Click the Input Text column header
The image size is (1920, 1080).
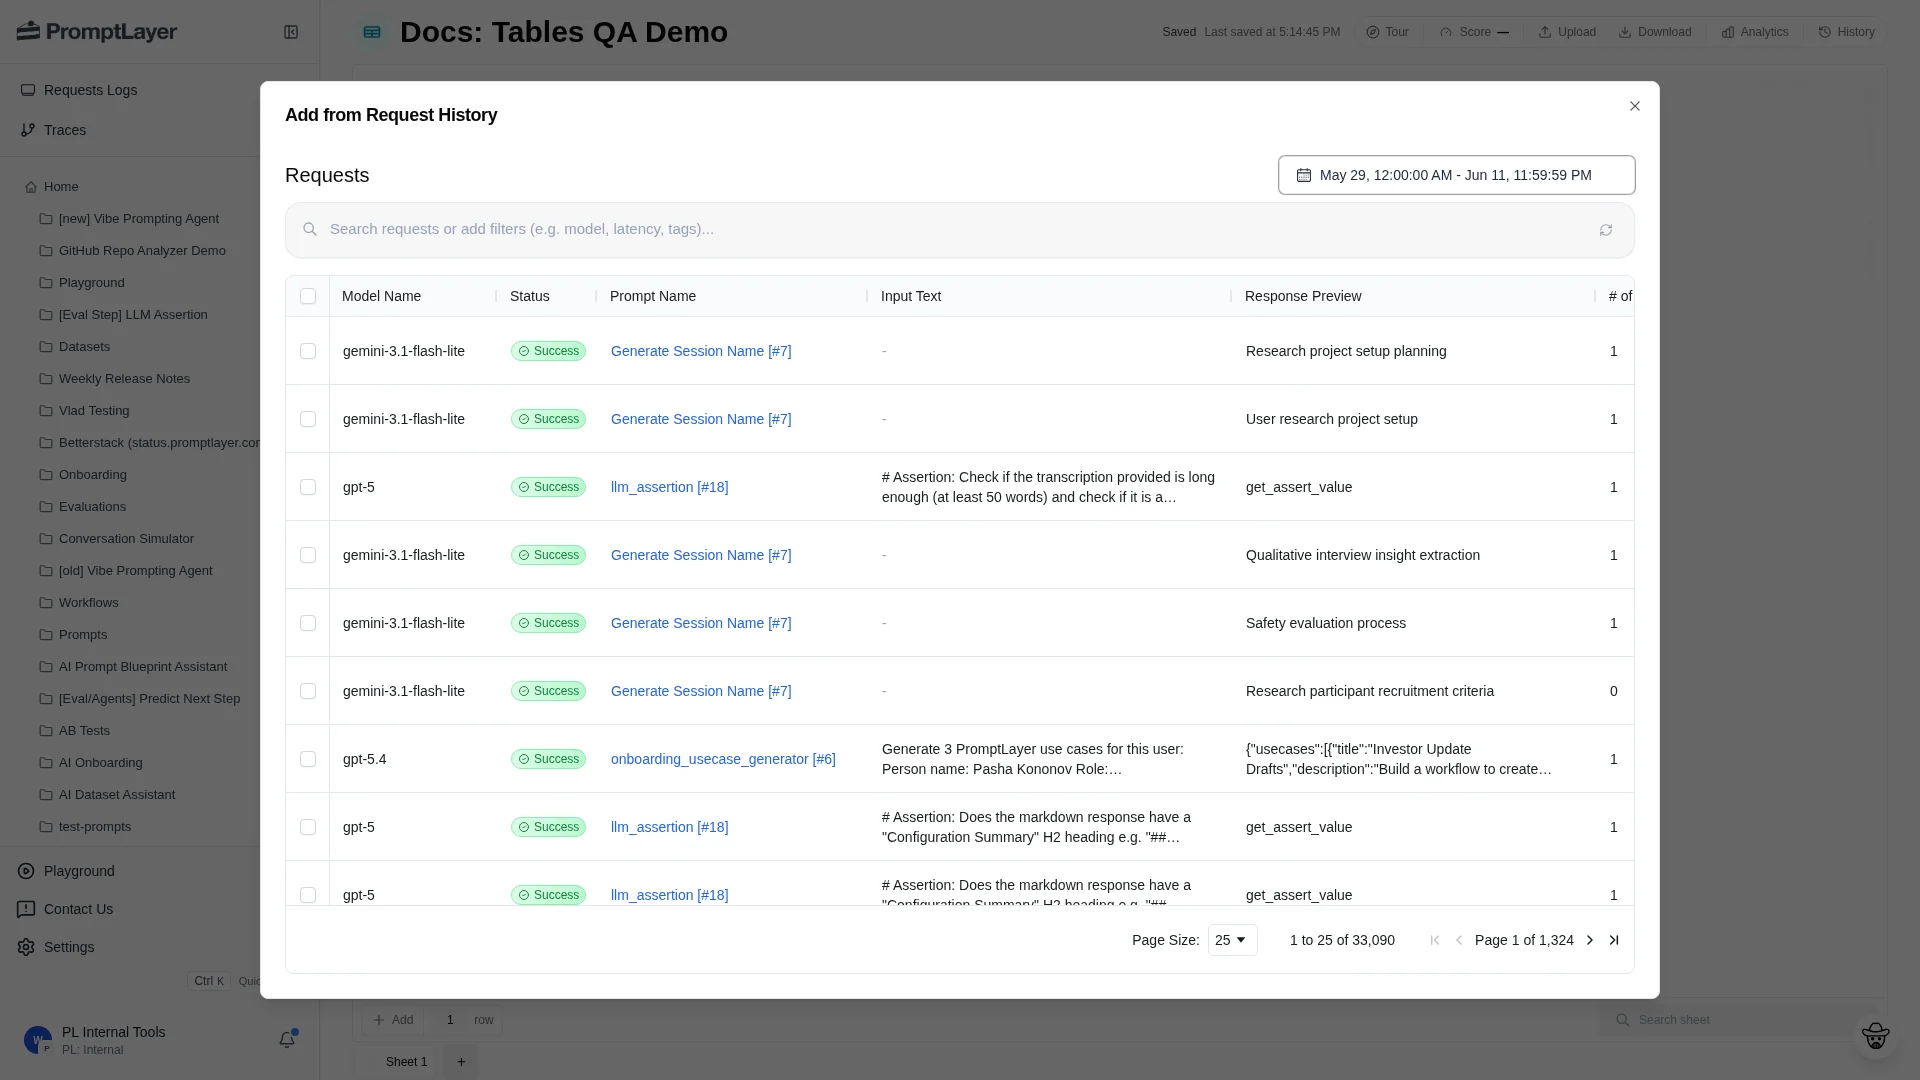pos(911,296)
